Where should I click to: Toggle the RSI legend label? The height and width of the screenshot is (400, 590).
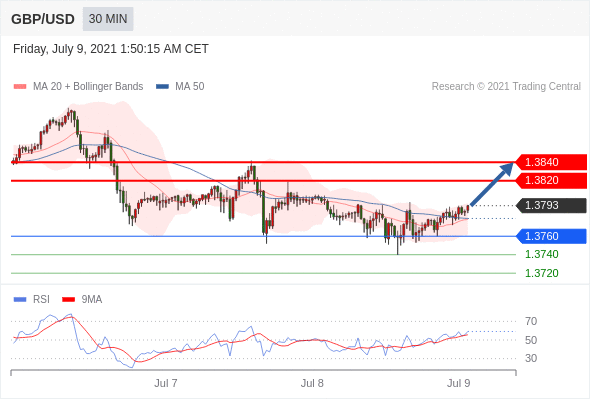click(41, 300)
